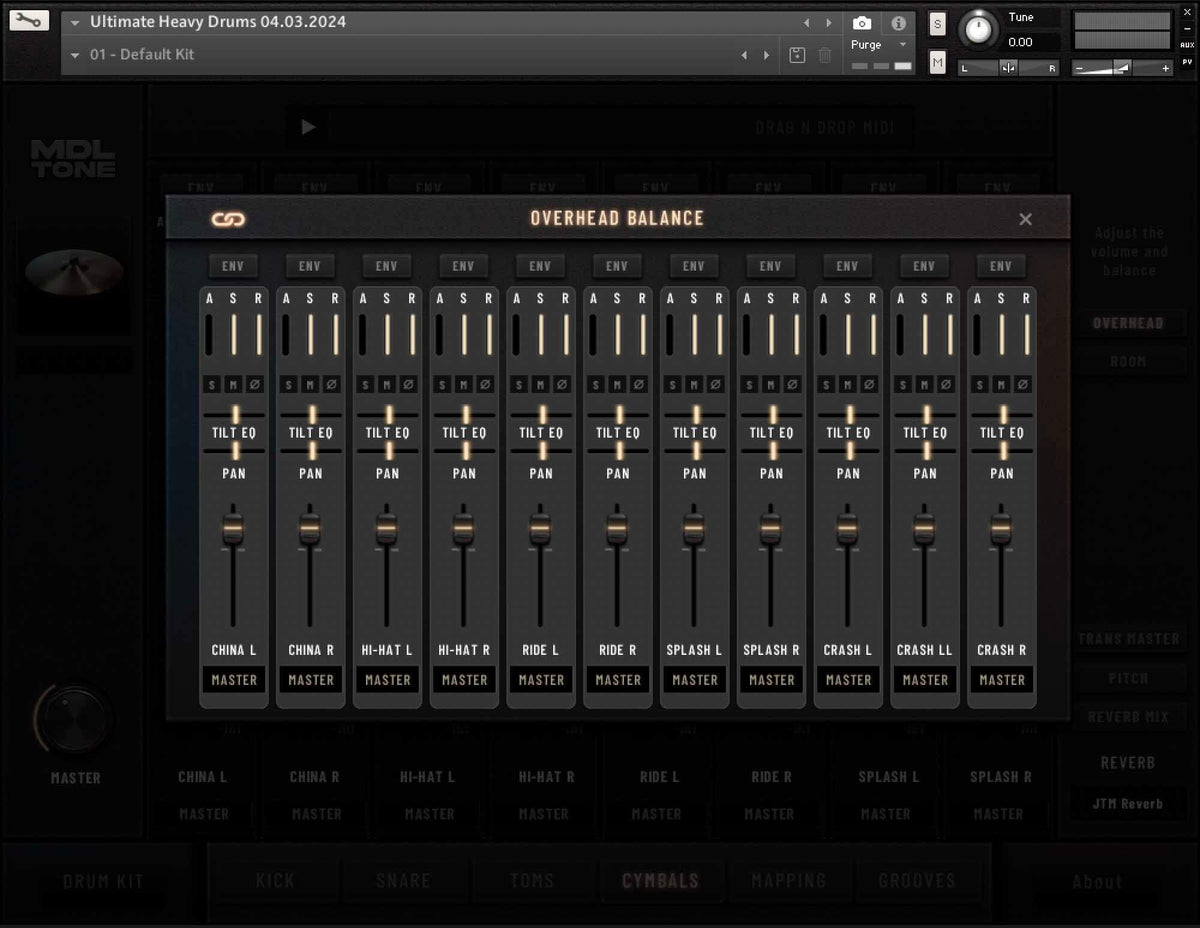The image size is (1200, 928).
Task: Click the ROOM button on the right panel
Action: click(1128, 362)
